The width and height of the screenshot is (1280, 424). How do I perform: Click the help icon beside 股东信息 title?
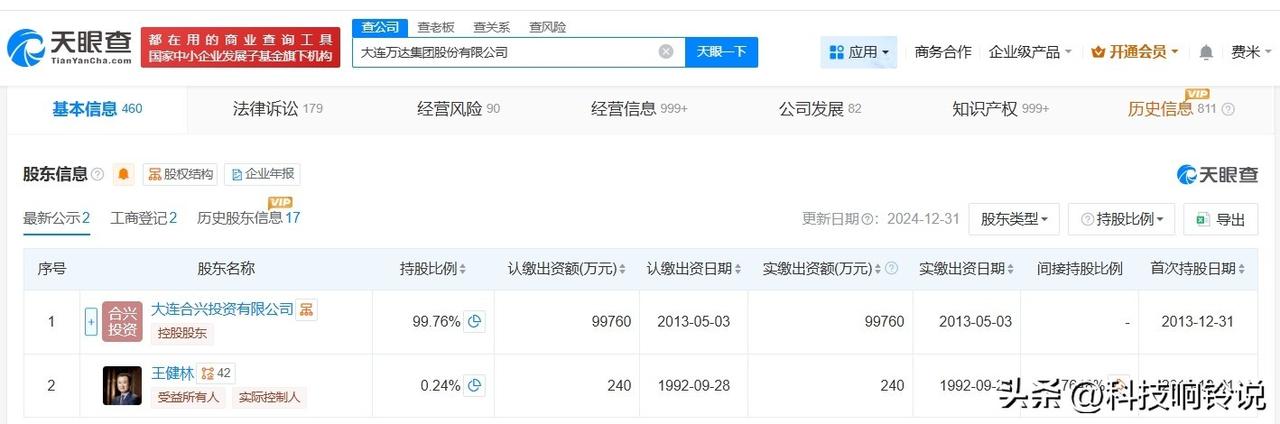97,175
